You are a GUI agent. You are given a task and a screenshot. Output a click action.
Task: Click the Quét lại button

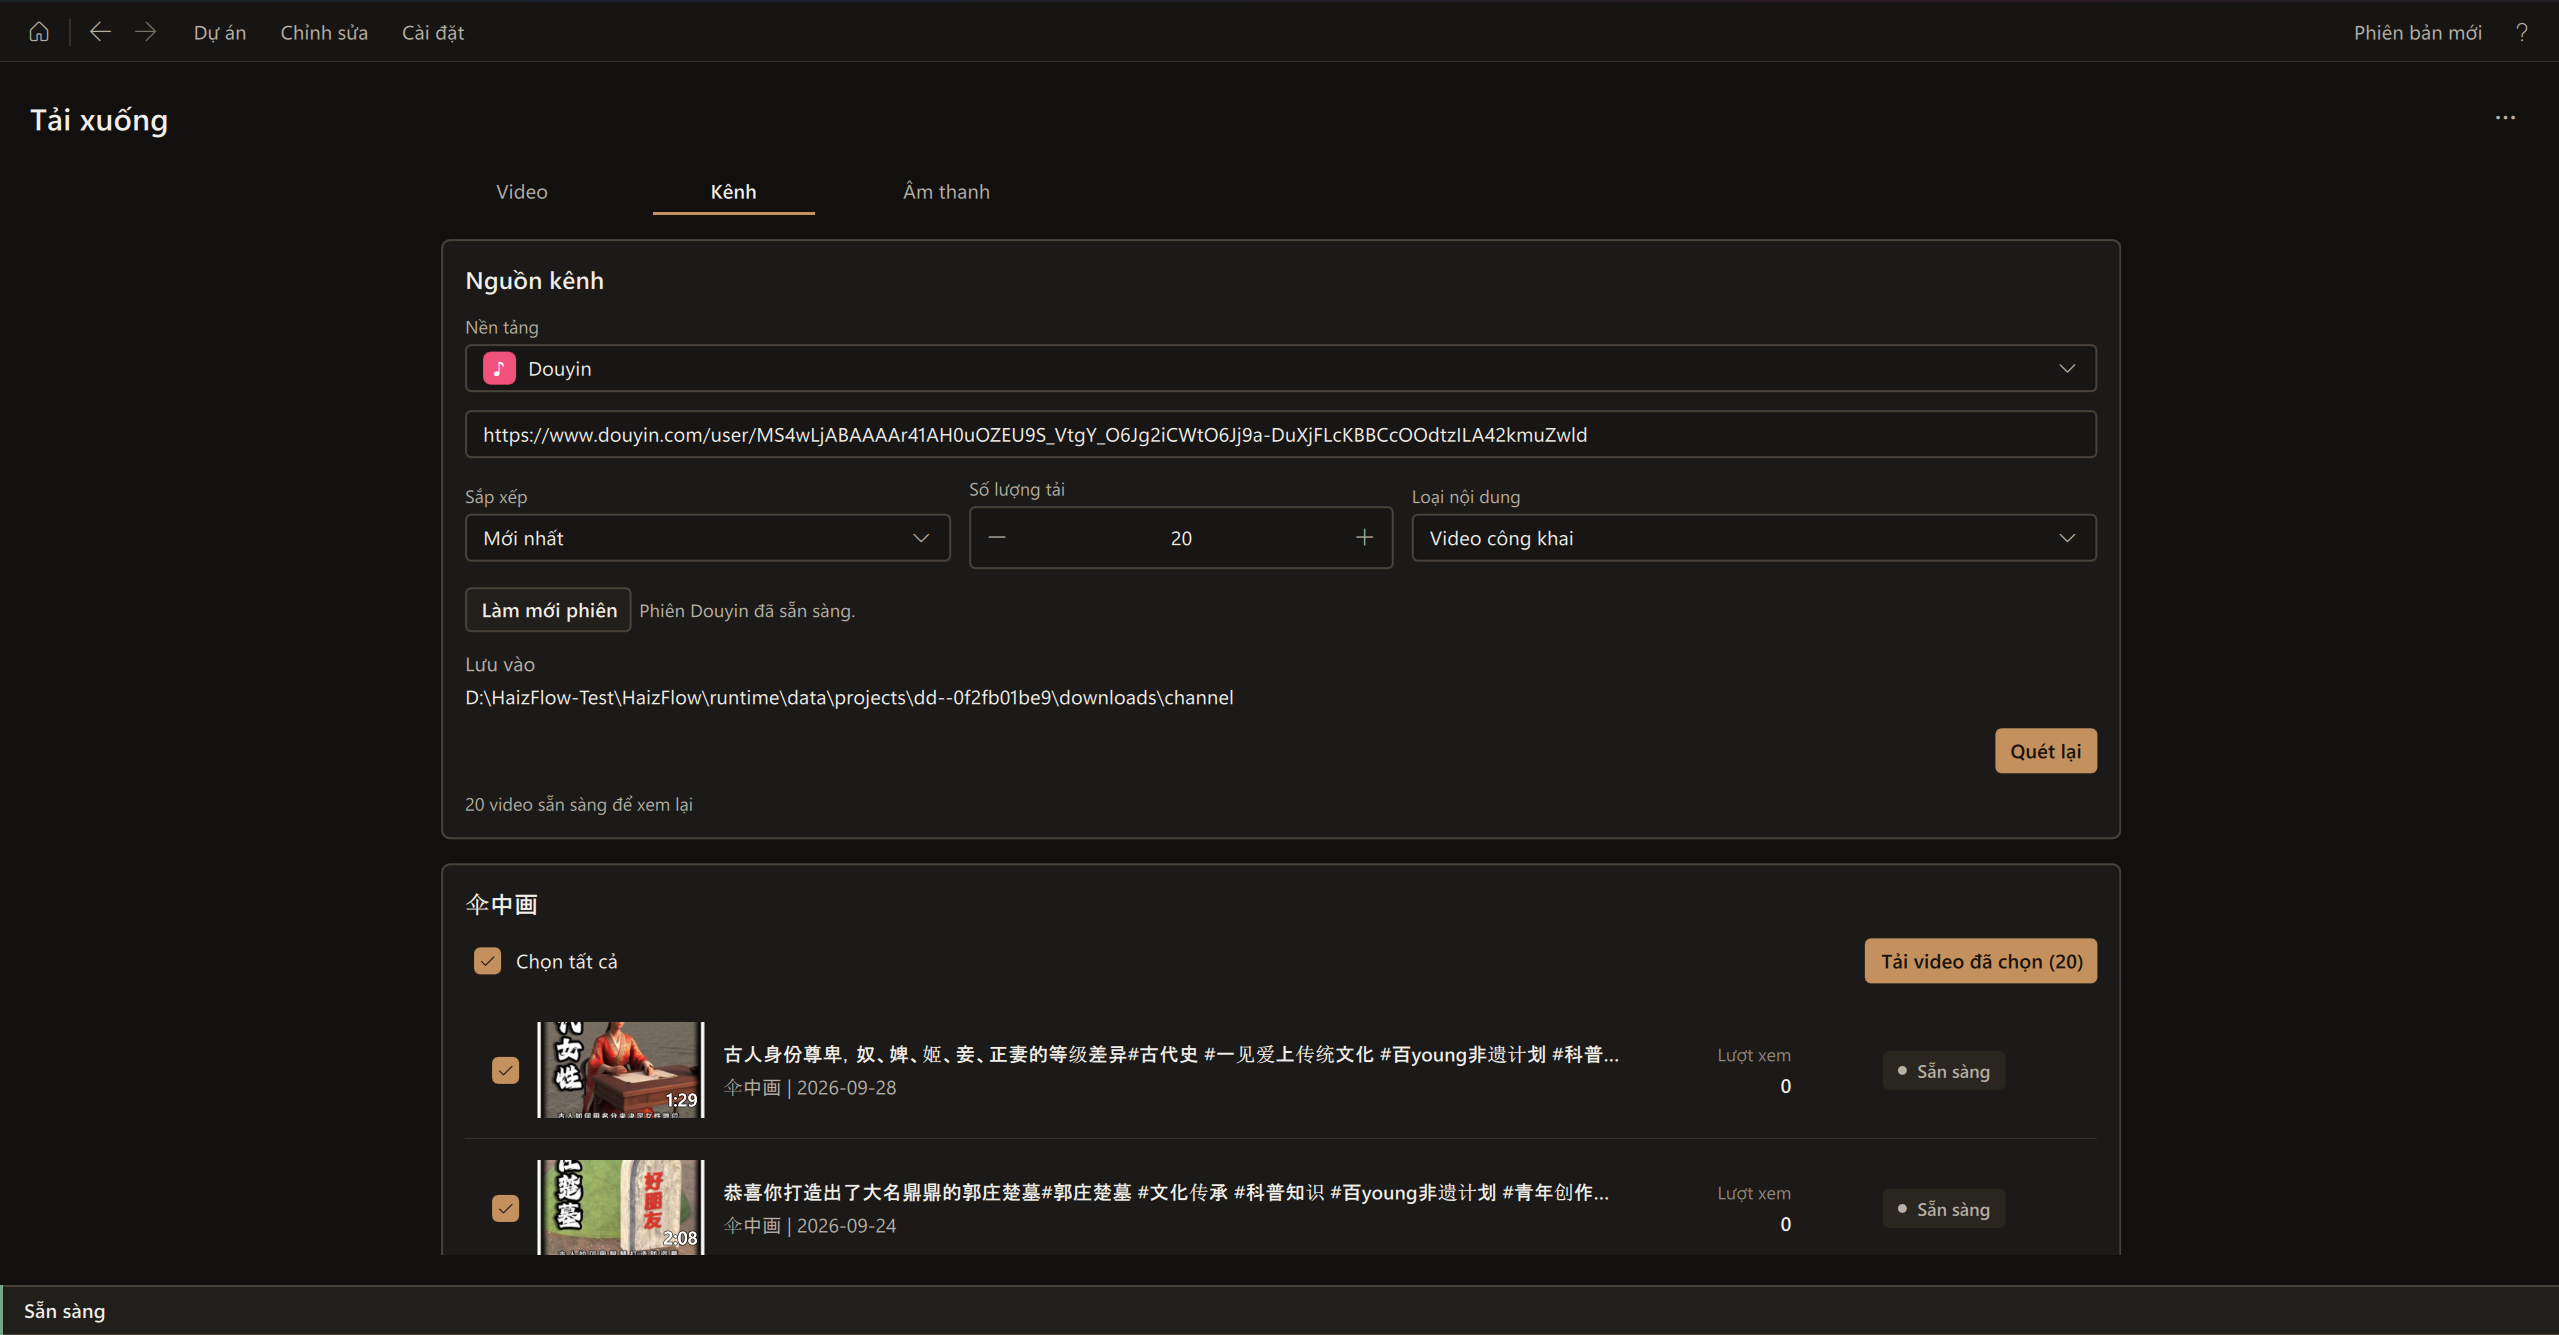[x=2045, y=751]
